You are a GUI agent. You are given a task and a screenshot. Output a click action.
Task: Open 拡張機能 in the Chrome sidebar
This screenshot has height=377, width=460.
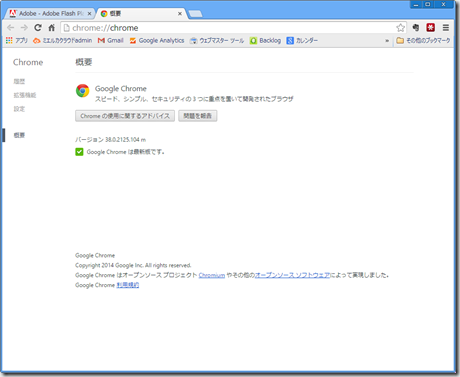pos(25,95)
